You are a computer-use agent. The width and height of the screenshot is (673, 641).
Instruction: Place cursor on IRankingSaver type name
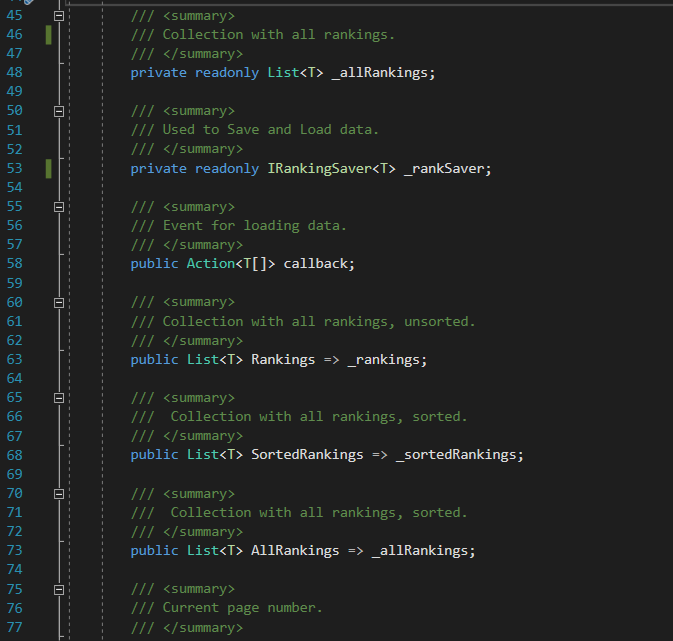tap(318, 169)
